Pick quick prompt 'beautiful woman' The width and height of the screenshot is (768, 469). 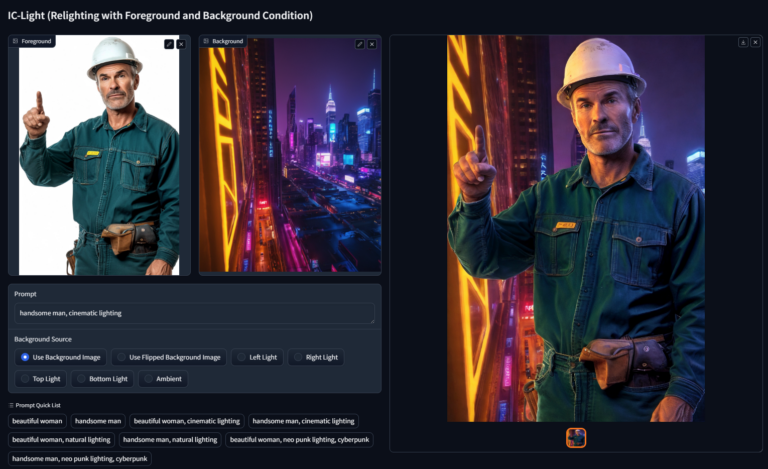click(x=37, y=421)
